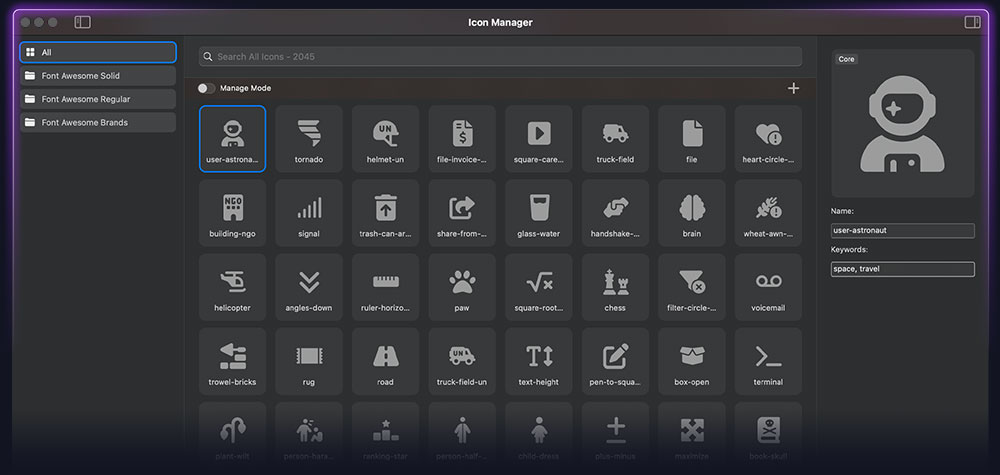This screenshot has height=475, width=1000.
Task: Select the plant-wilt icon
Action: coord(232,435)
